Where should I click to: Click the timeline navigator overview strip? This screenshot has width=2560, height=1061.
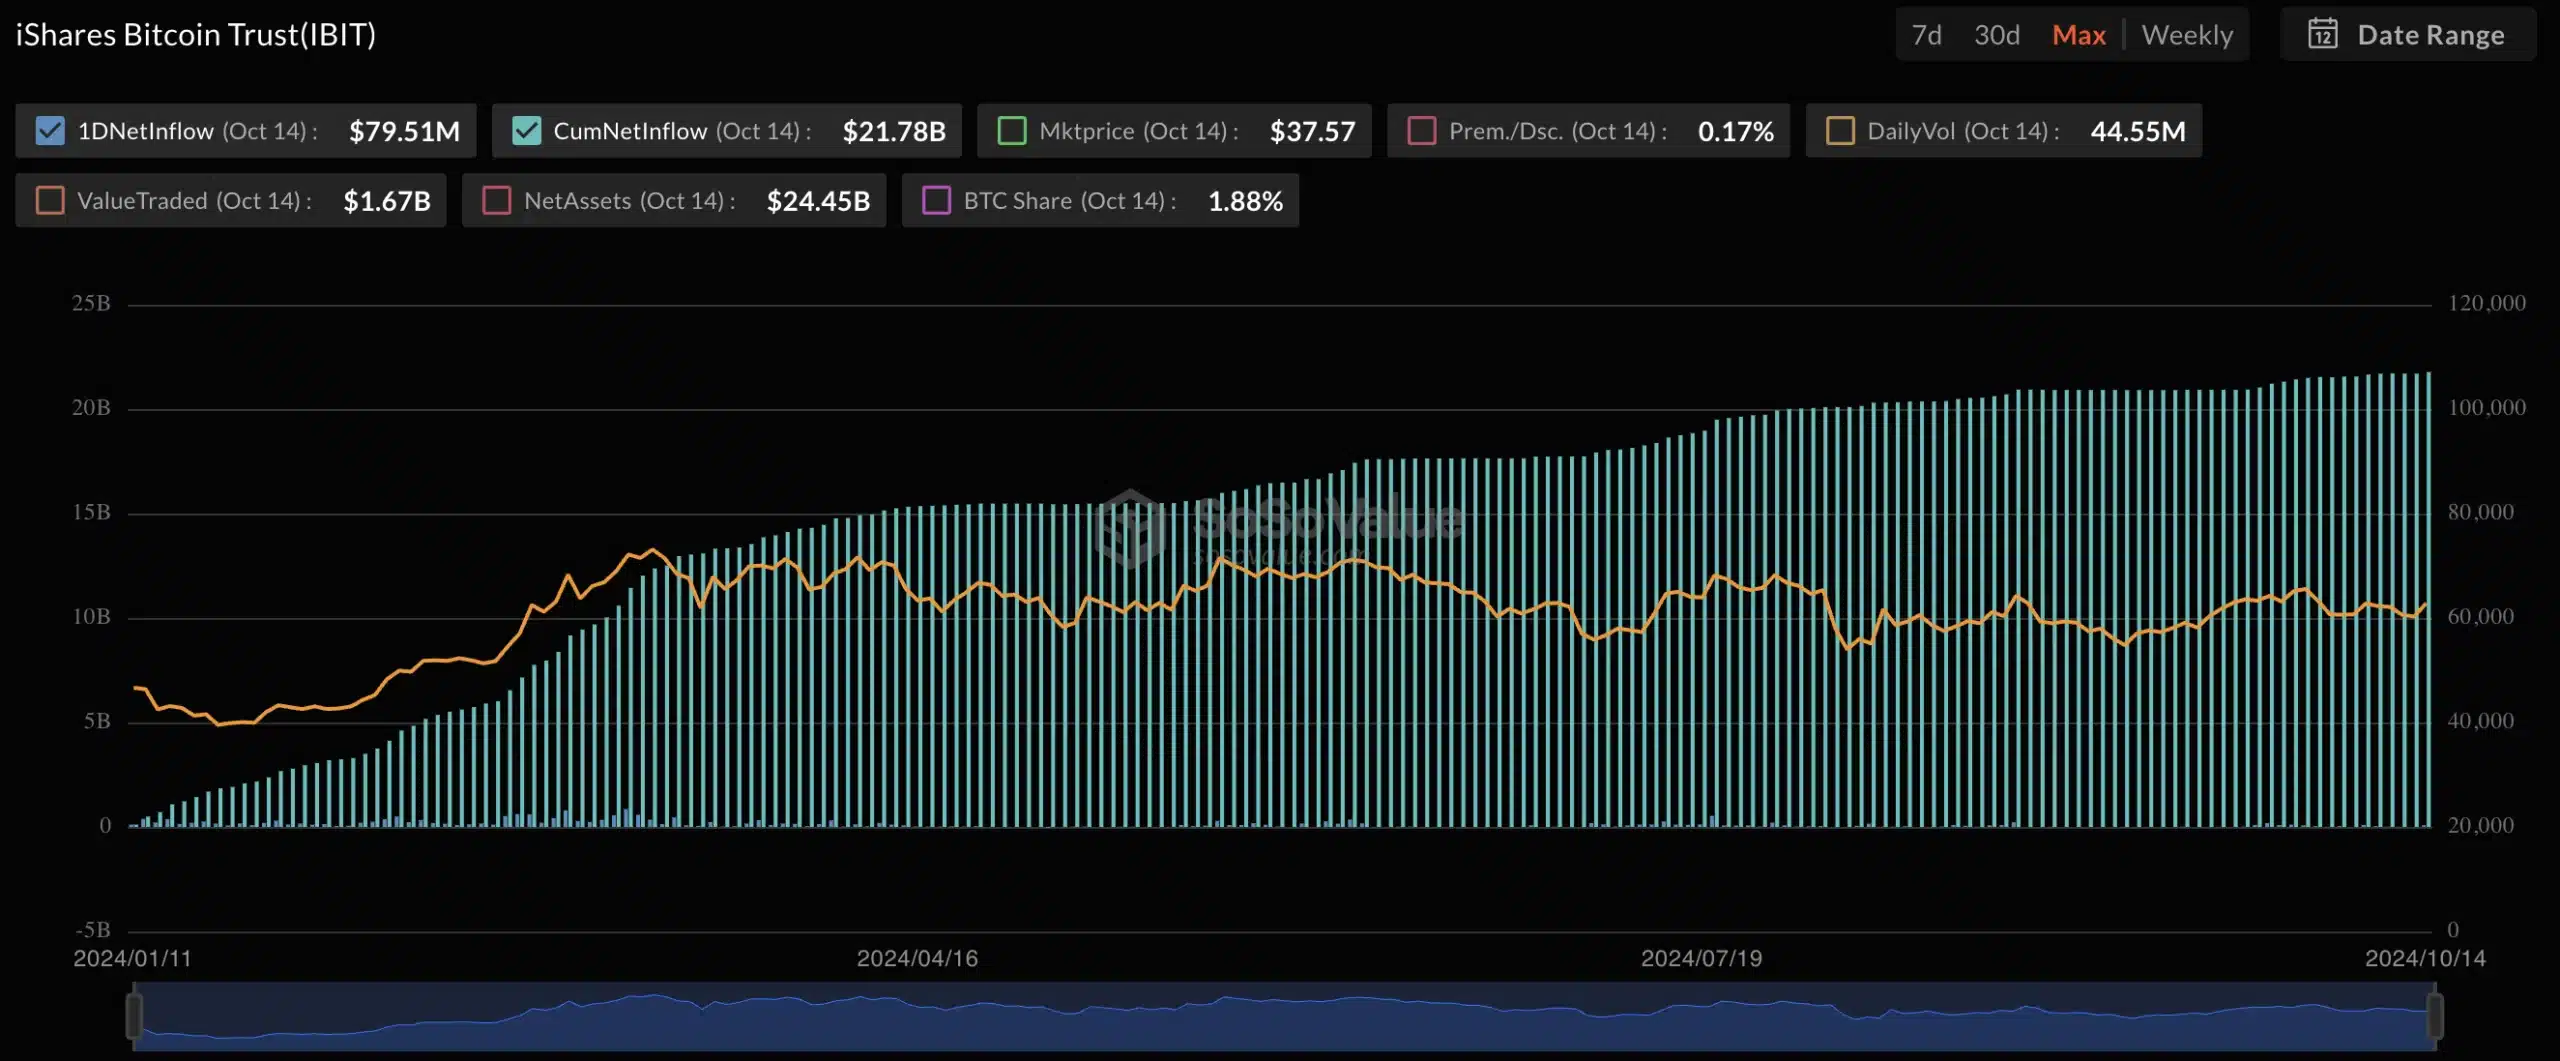tap(1284, 1016)
